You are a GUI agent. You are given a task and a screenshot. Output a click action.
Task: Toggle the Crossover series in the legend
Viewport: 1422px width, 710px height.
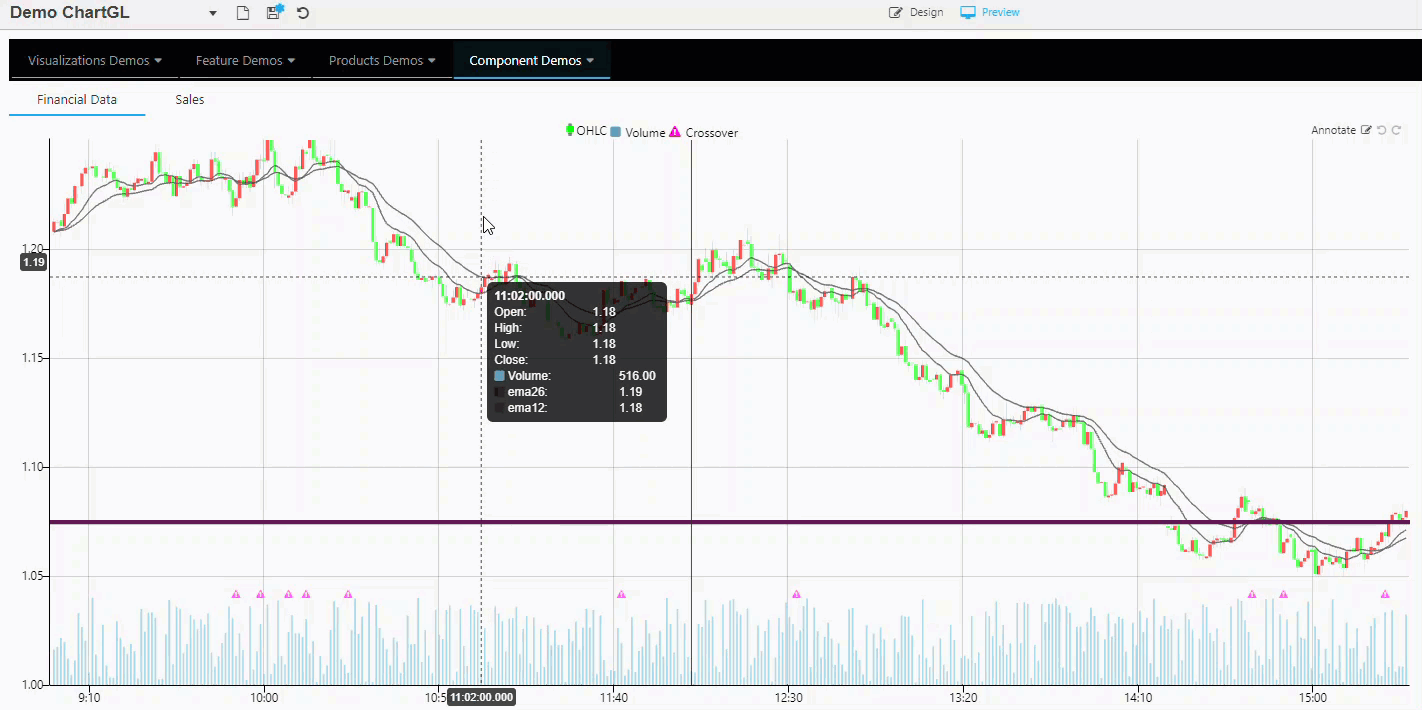tap(704, 132)
